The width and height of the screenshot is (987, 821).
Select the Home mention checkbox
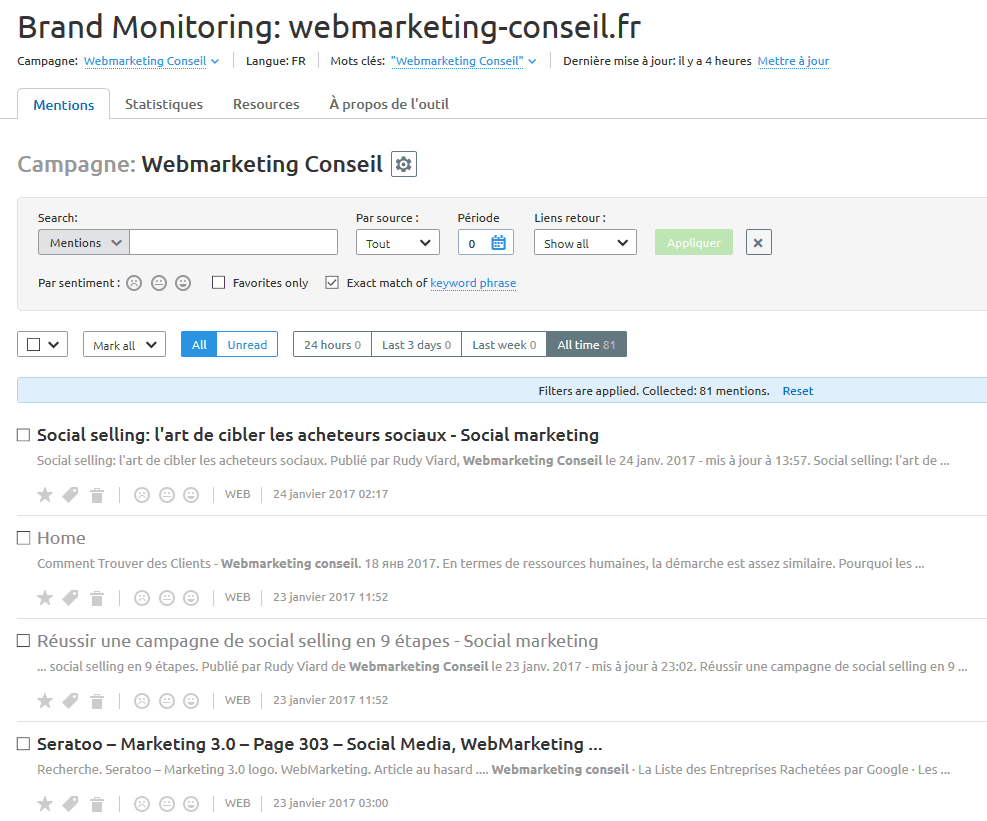point(23,538)
